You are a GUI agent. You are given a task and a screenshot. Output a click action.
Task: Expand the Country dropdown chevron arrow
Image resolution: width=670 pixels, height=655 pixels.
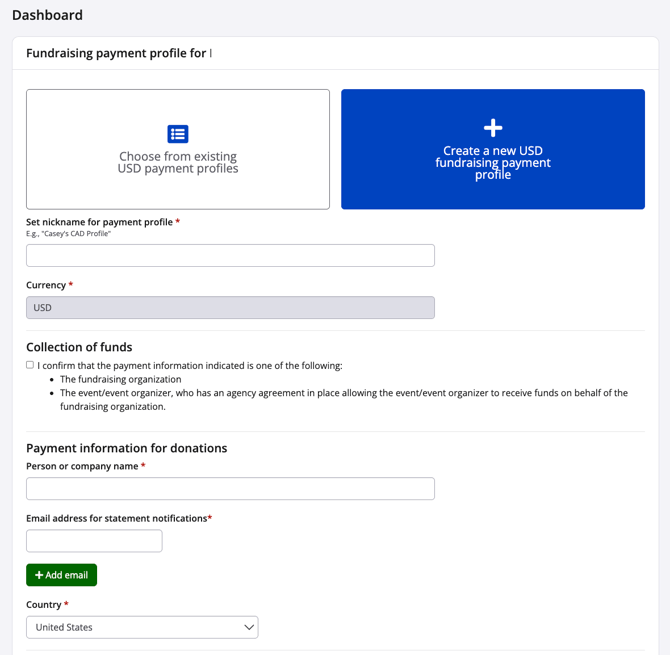249,628
